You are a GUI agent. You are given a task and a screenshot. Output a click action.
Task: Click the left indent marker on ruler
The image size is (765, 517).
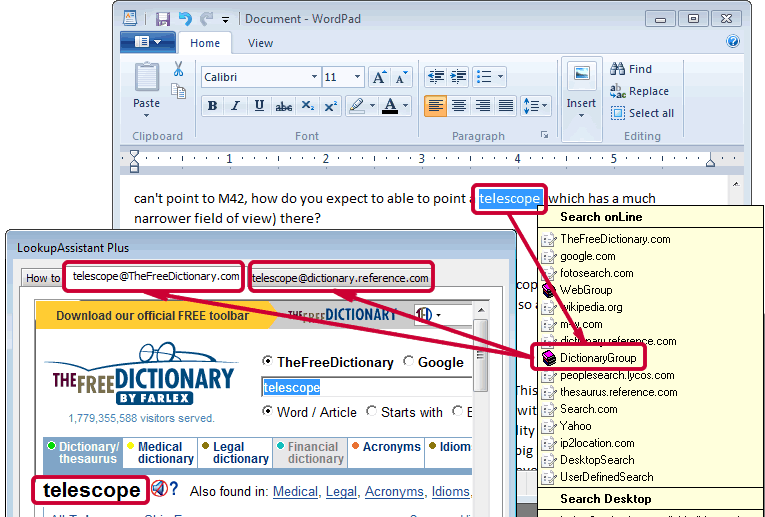[x=134, y=161]
